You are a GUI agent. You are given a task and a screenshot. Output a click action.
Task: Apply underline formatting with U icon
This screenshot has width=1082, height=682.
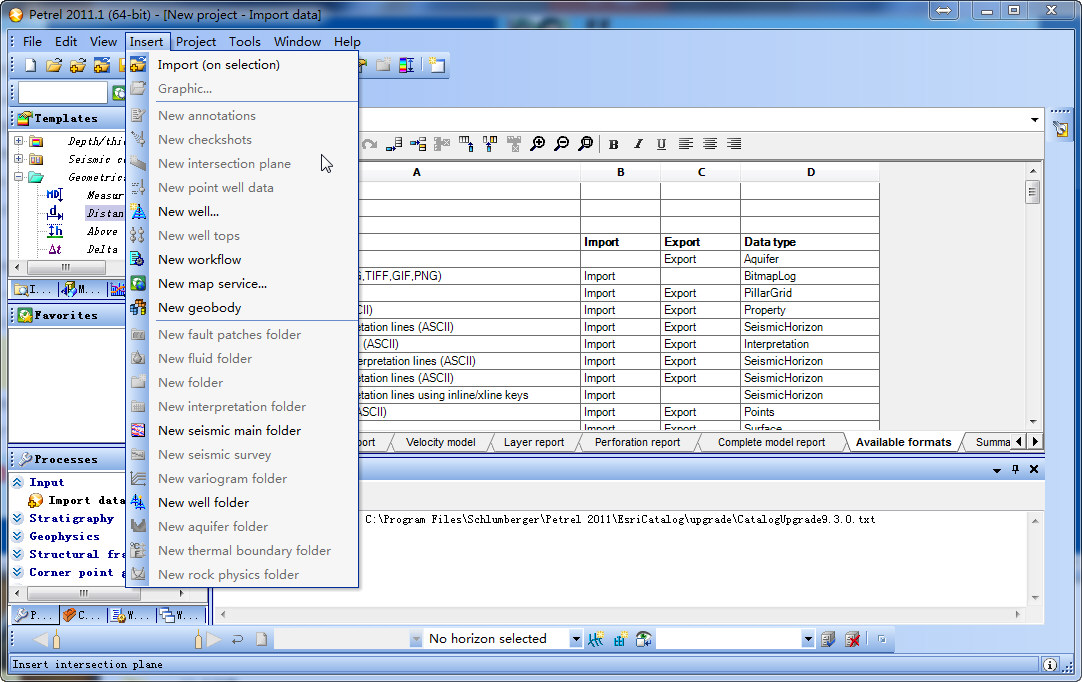(661, 144)
